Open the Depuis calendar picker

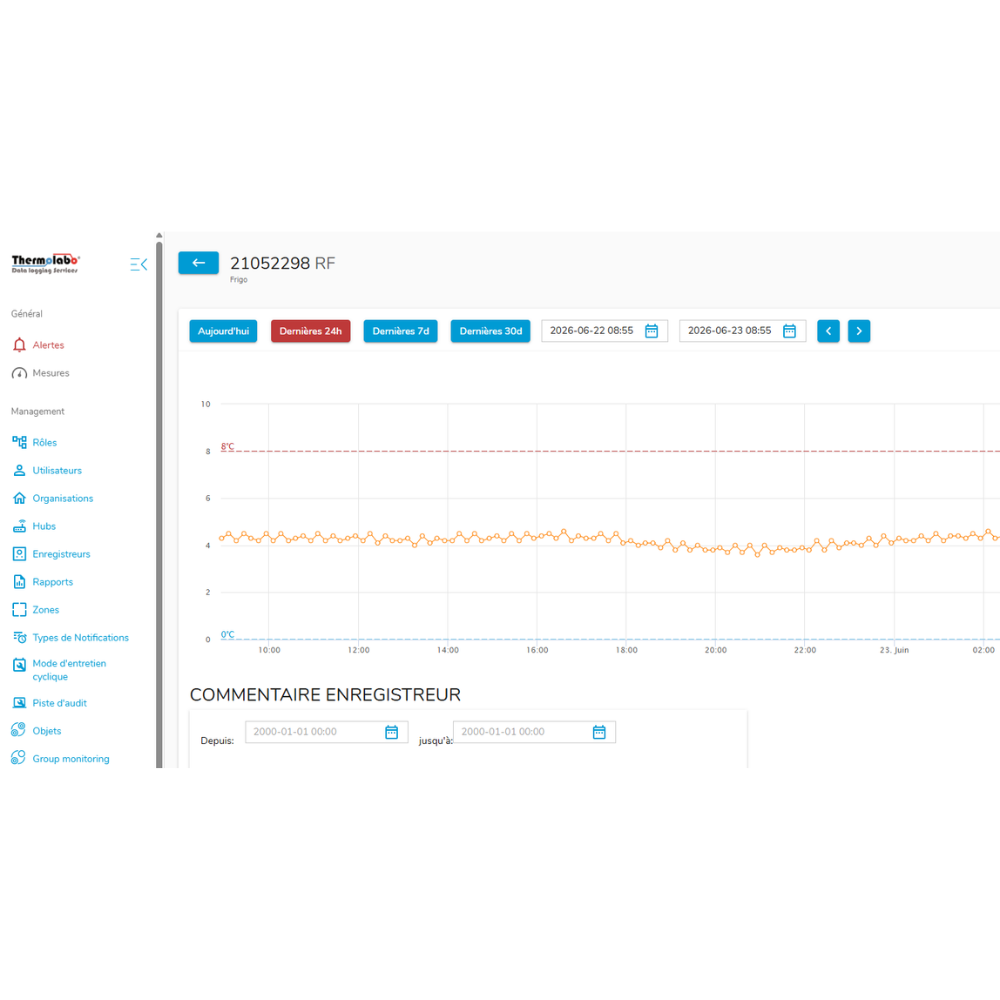392,732
